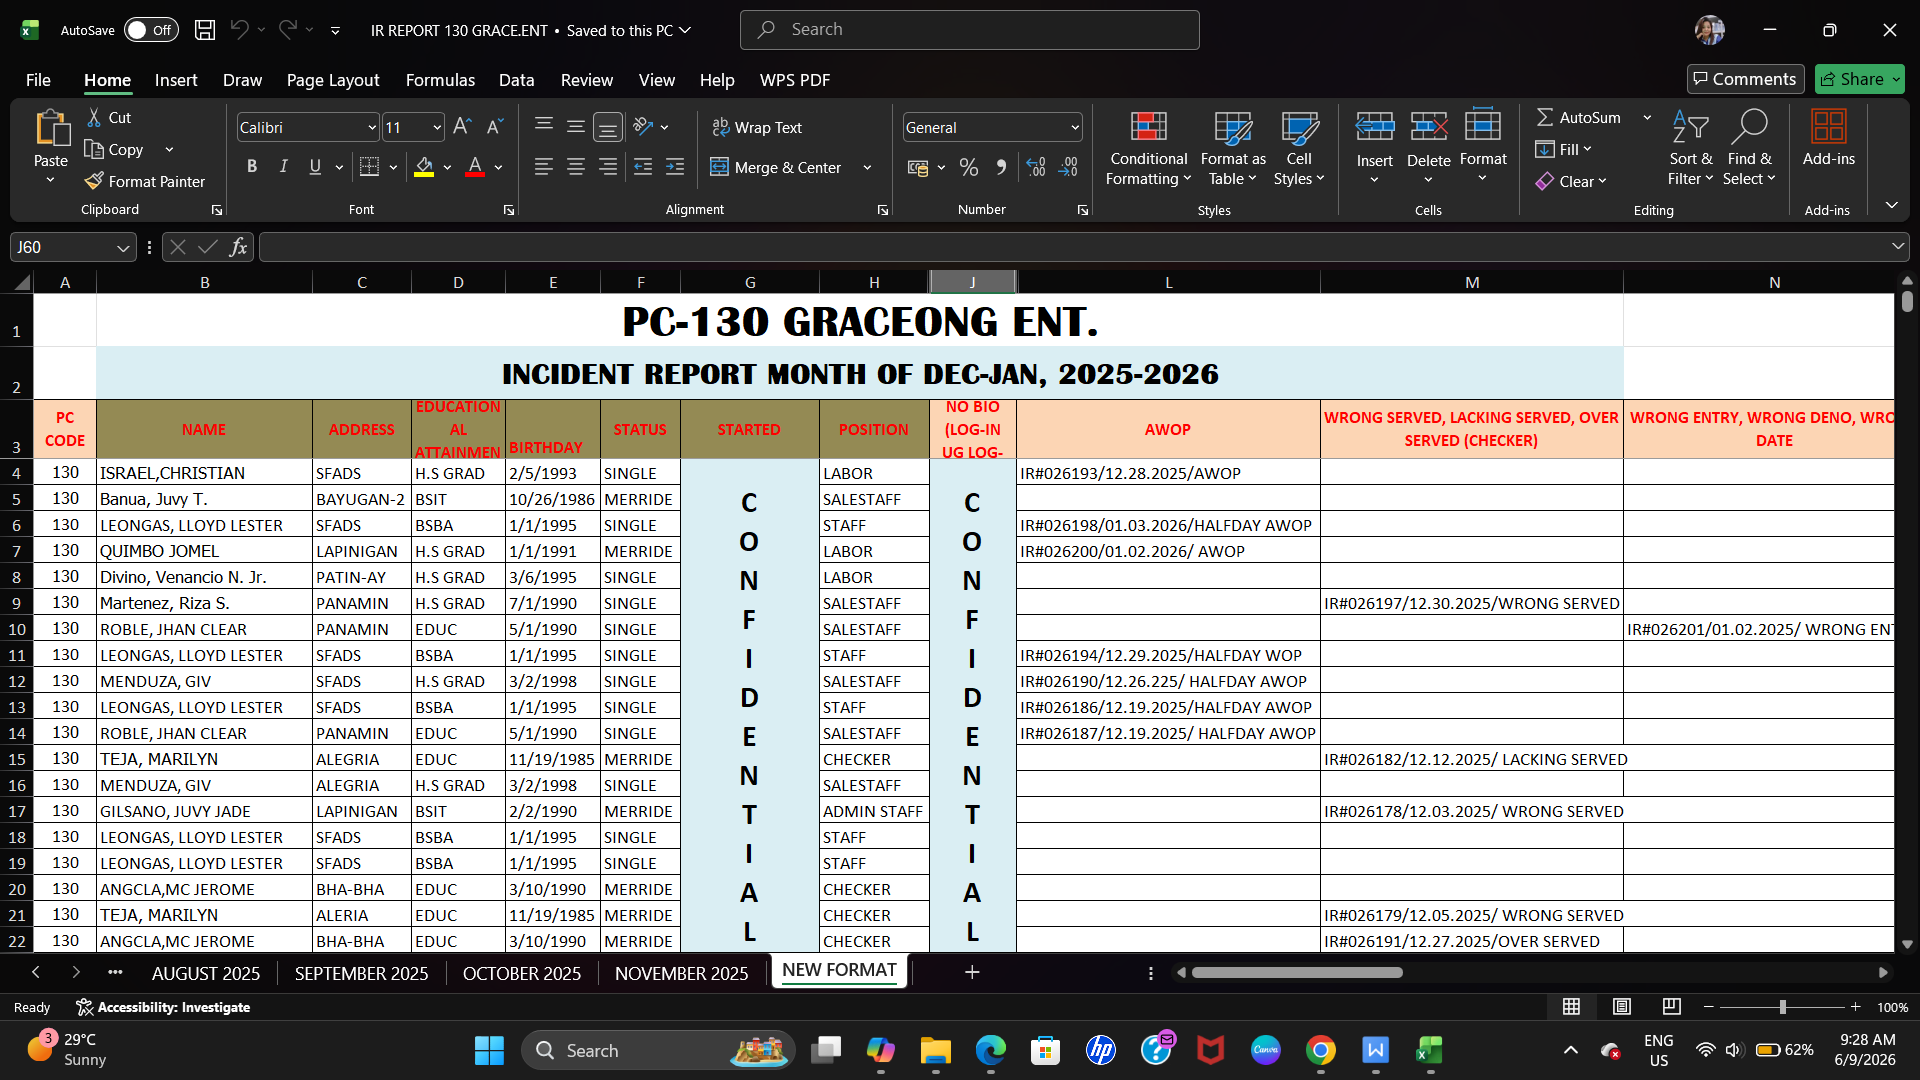Switch to NOVEMBER 2025 sheet tab
The image size is (1920, 1080).
(x=681, y=973)
